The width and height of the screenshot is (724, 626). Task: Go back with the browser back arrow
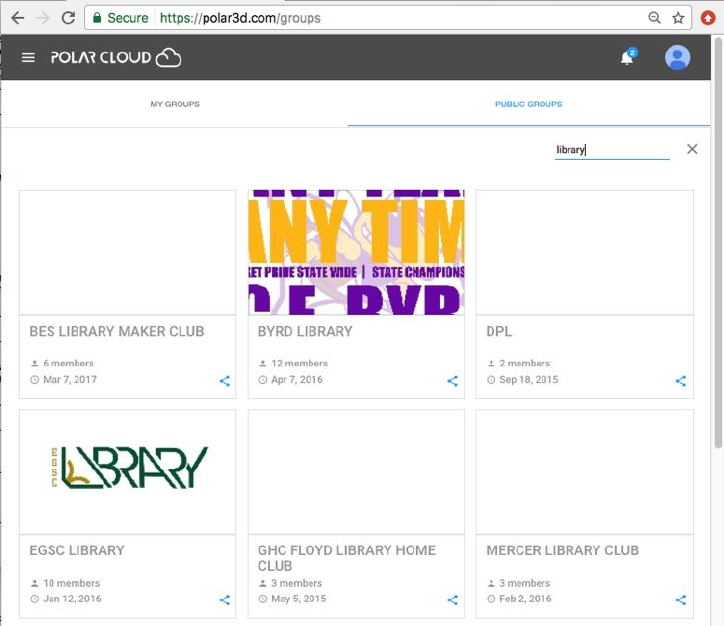point(18,18)
